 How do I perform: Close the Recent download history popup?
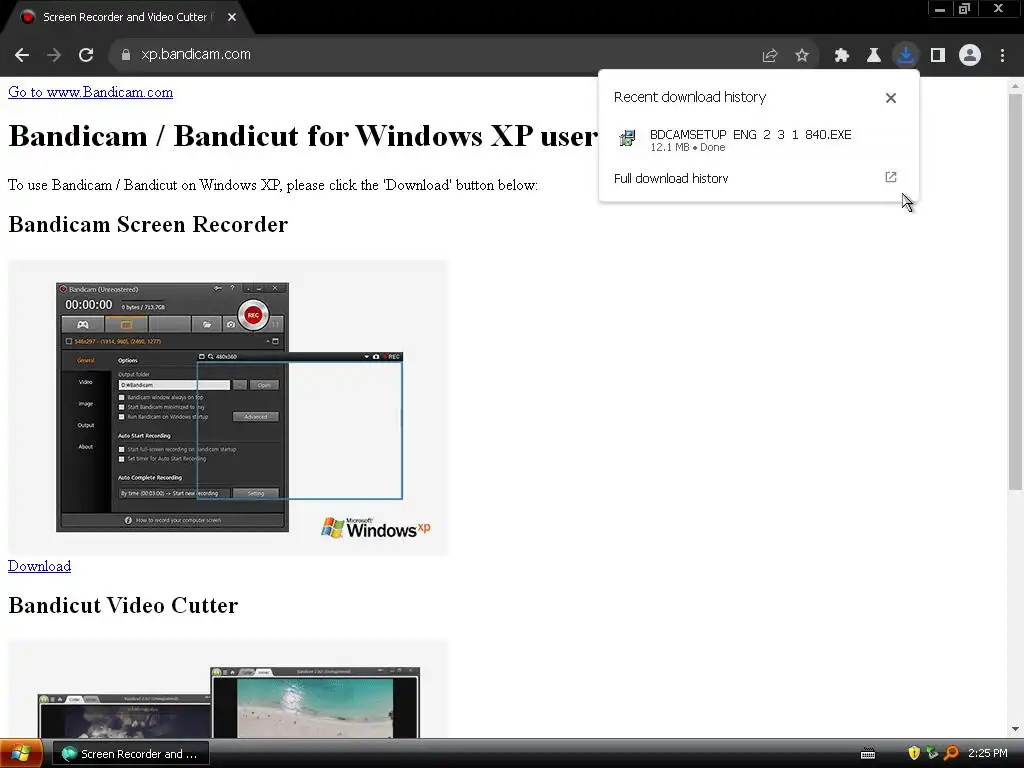click(x=891, y=98)
